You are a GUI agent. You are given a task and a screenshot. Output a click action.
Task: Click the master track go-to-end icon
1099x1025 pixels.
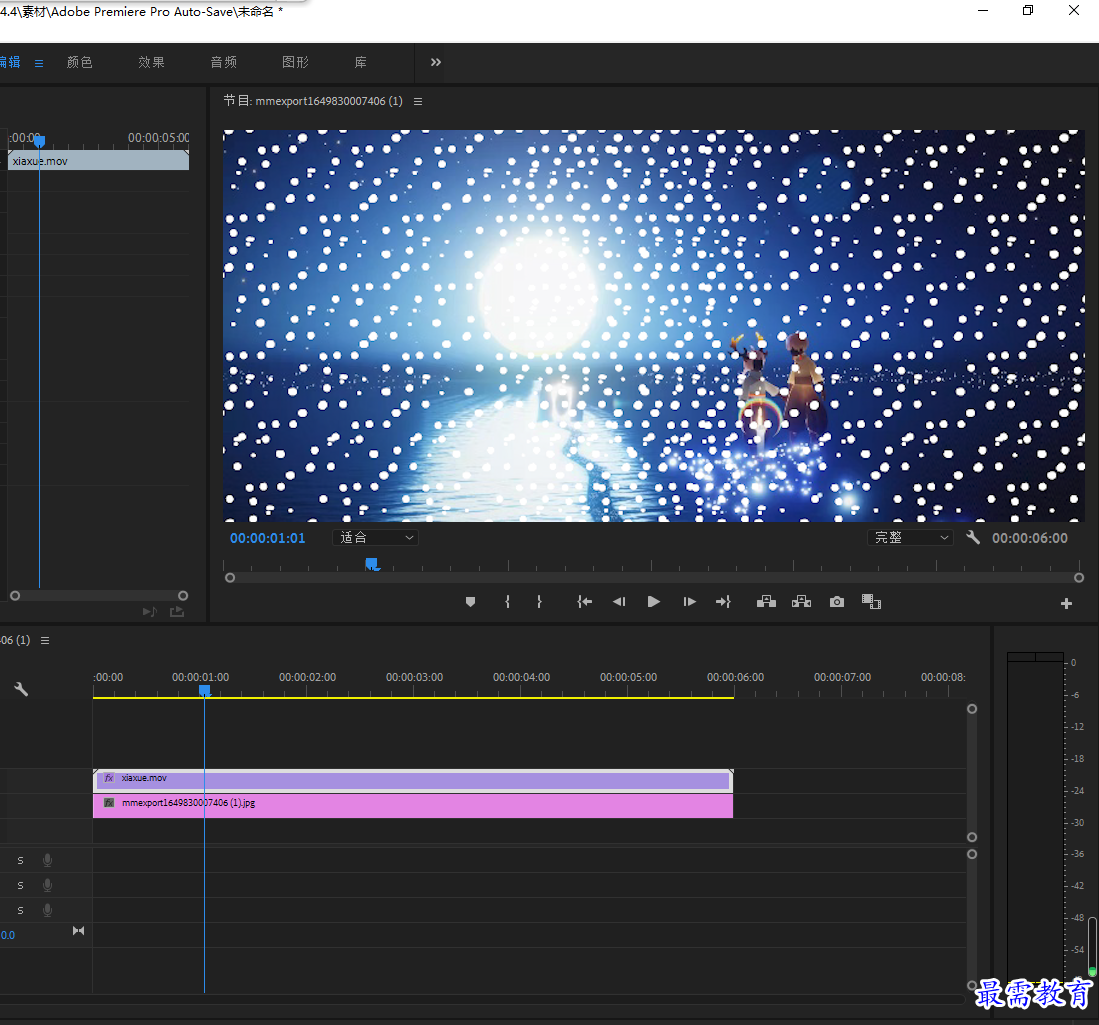click(x=78, y=931)
